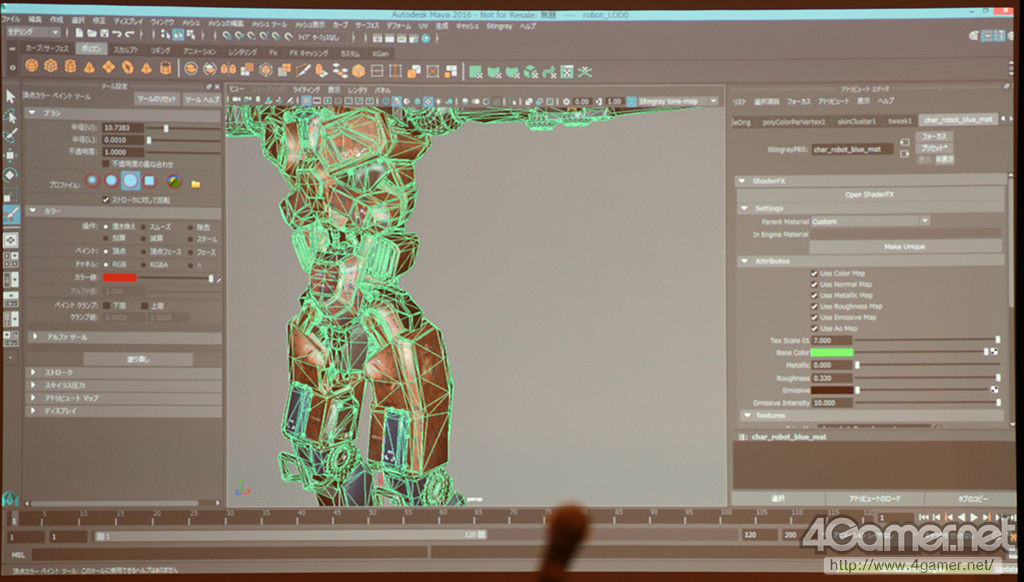Viewport: 1024px width, 582px height.
Task: Open the Stingray tone-map dropdown
Action: pos(713,101)
